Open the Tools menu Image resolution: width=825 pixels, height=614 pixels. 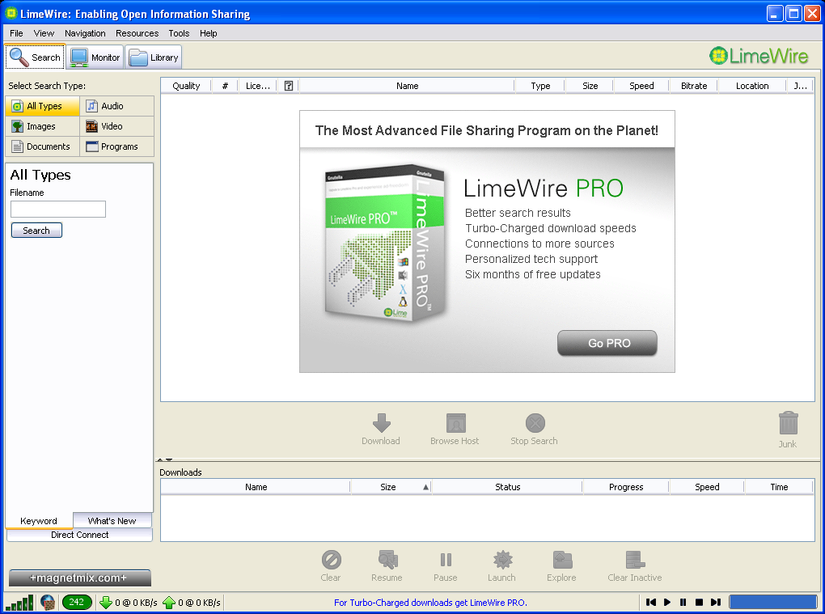(x=179, y=33)
